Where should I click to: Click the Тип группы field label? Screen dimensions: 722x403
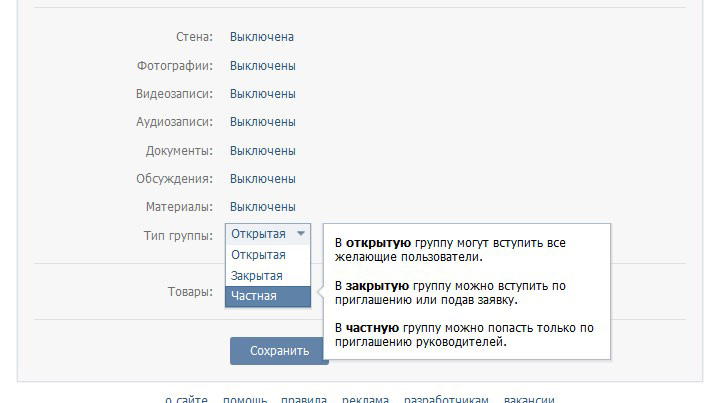click(x=178, y=235)
